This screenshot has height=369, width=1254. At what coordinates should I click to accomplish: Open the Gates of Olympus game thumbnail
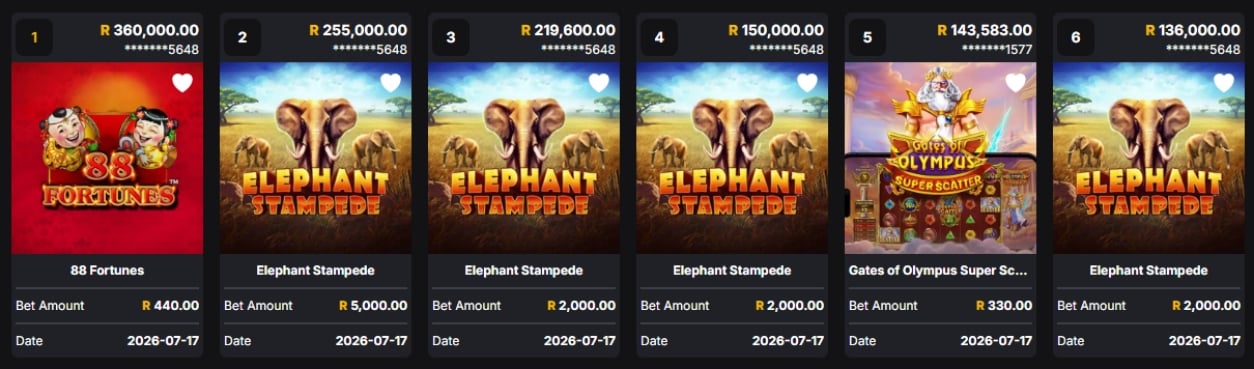940,158
